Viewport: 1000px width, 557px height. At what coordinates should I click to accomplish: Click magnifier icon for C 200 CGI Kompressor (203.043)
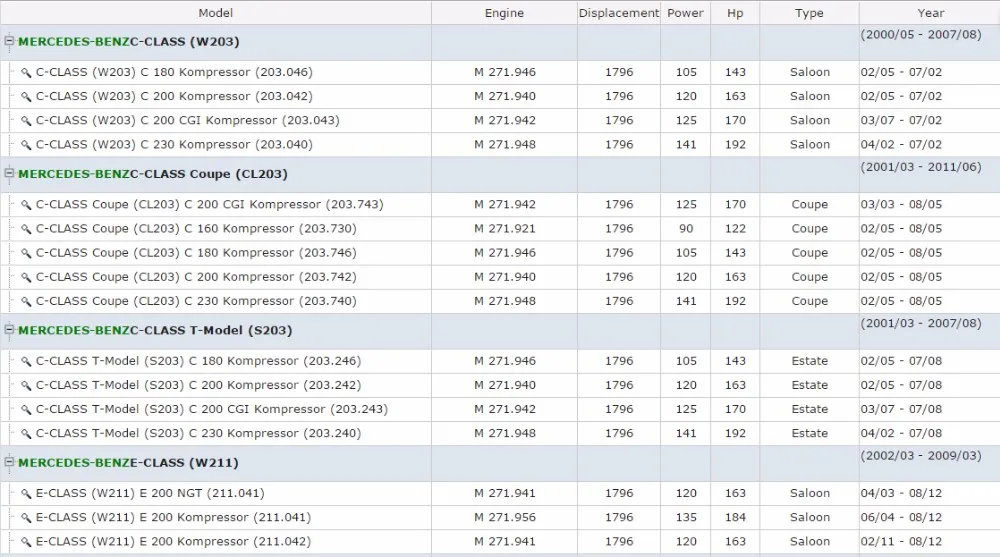pos(26,121)
